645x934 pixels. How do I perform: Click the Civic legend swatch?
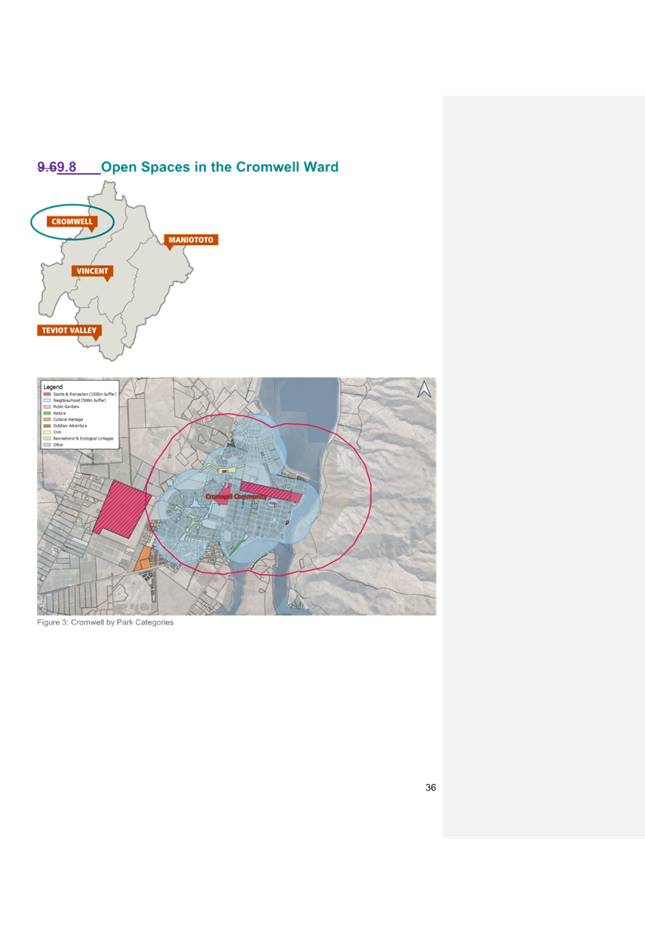tap(47, 432)
